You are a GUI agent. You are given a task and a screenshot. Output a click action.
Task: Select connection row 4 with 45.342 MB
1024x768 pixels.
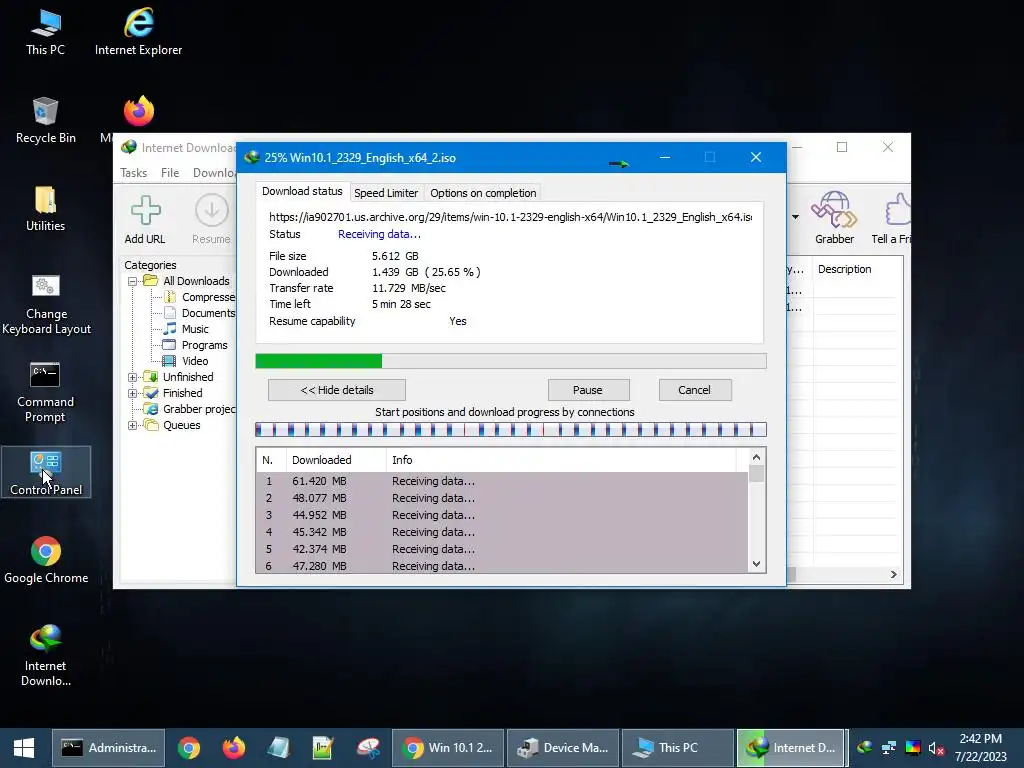502,532
